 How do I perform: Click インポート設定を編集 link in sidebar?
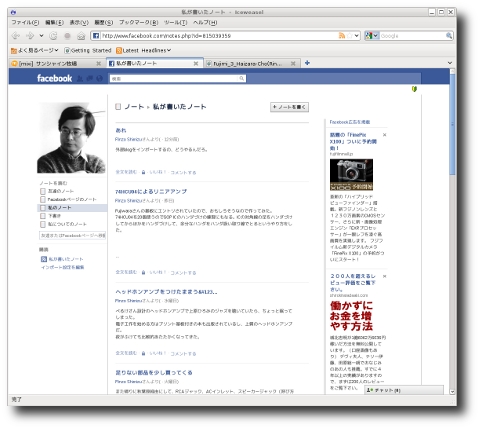62,267
